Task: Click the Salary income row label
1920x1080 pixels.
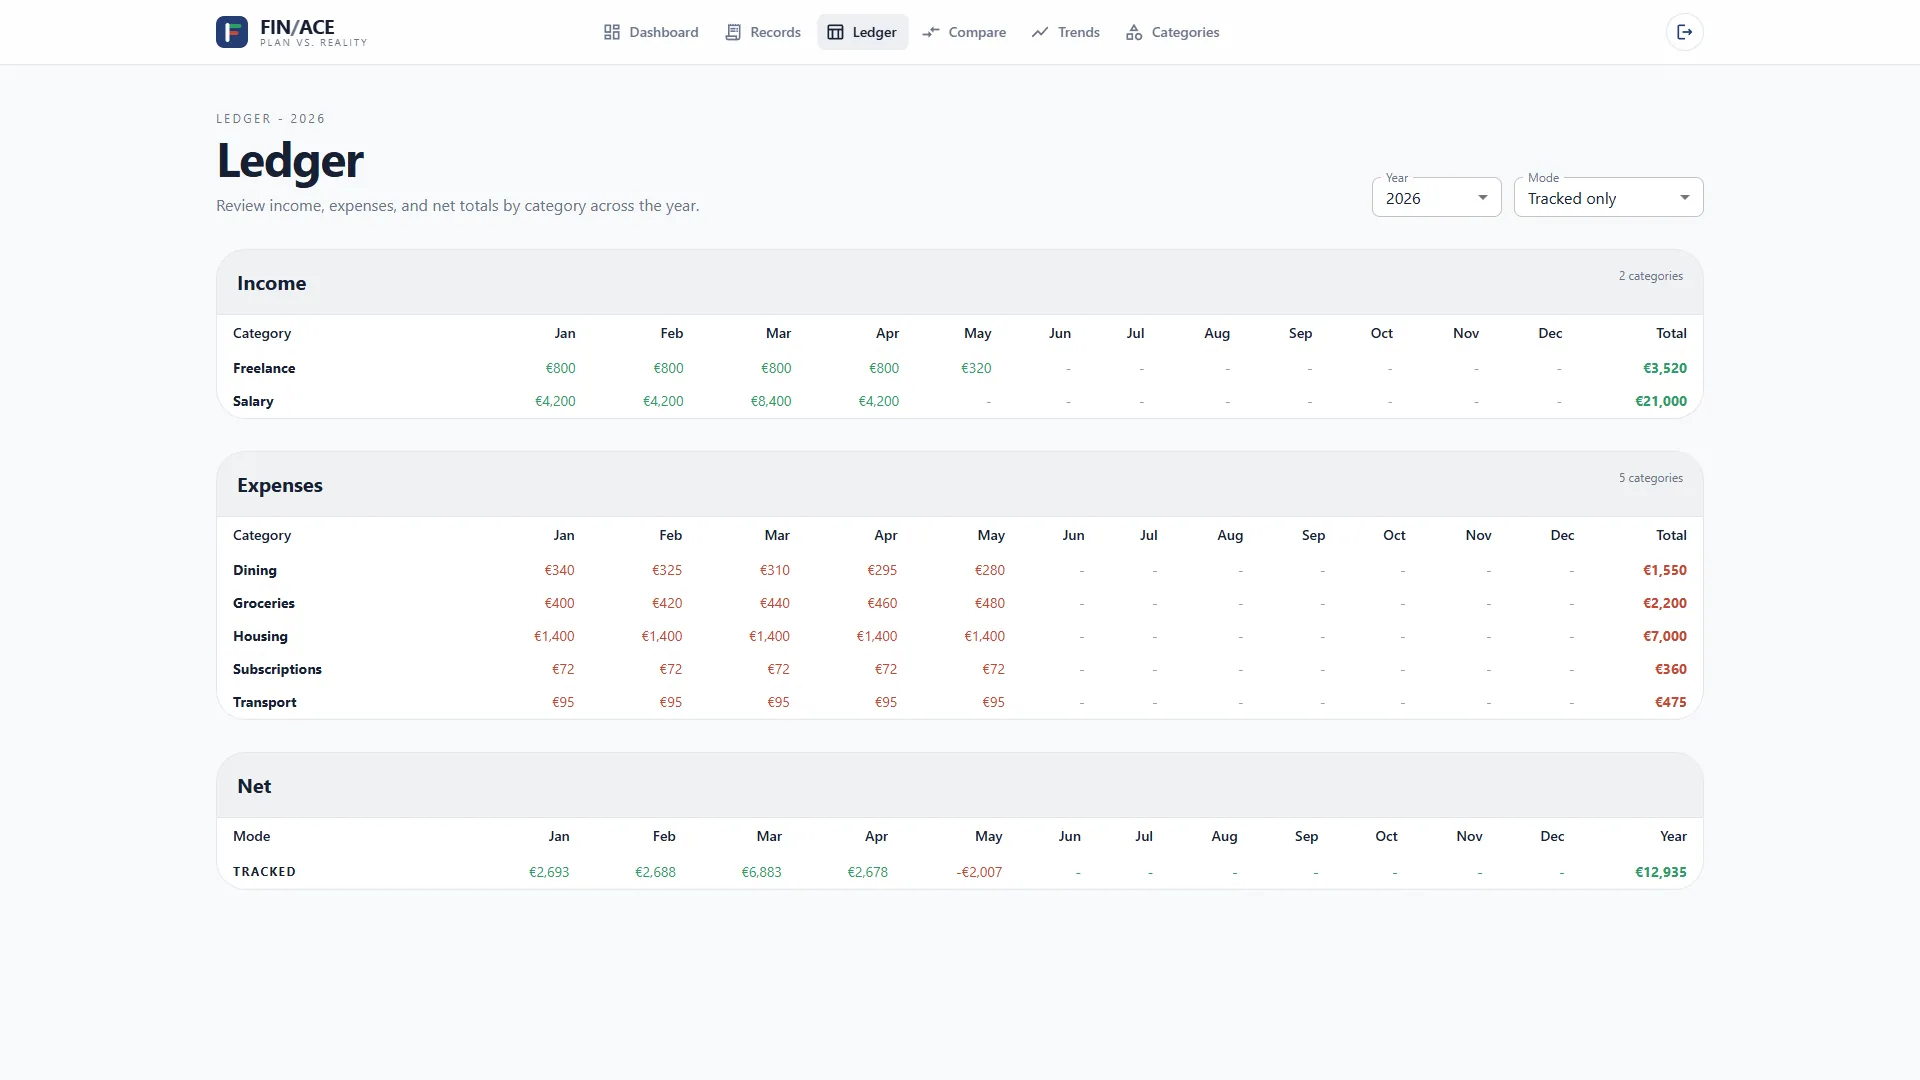Action: point(253,401)
